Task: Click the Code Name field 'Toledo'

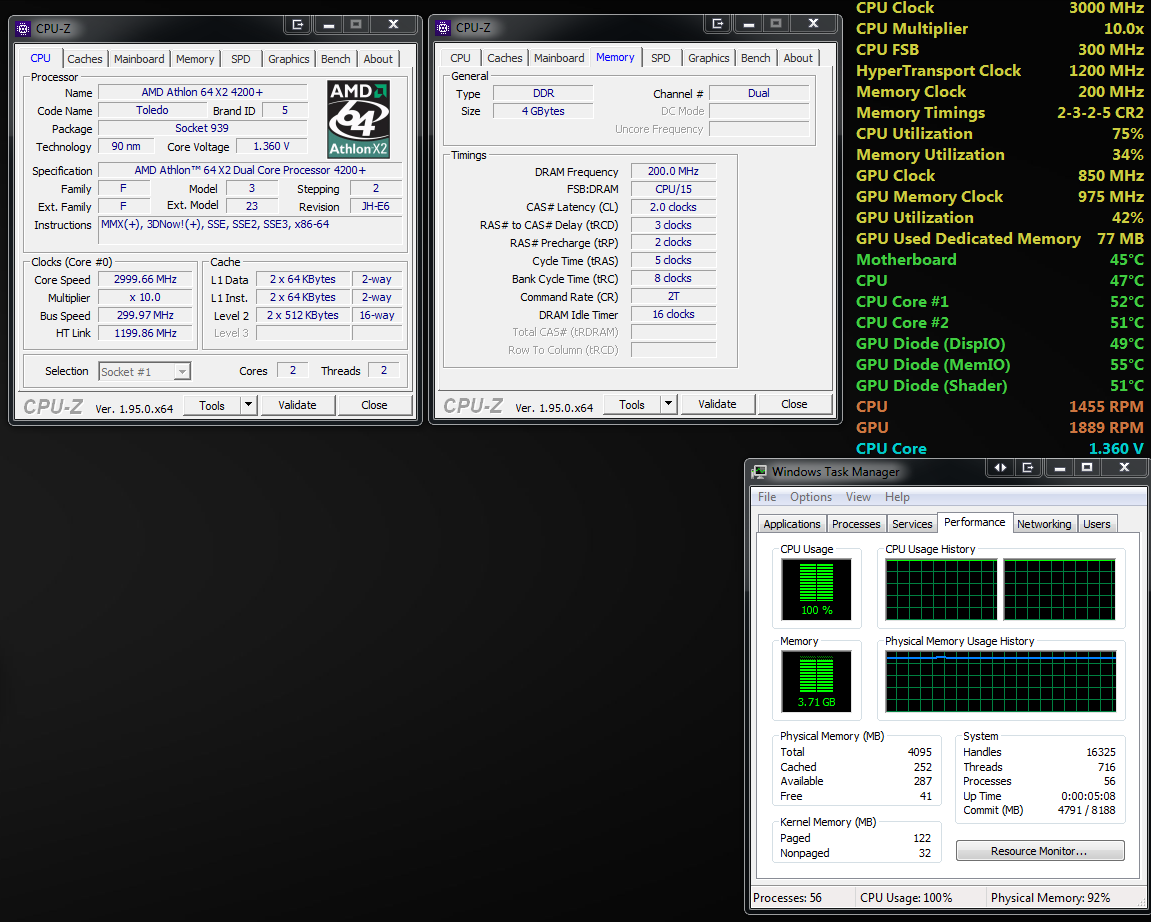Action: [x=152, y=110]
